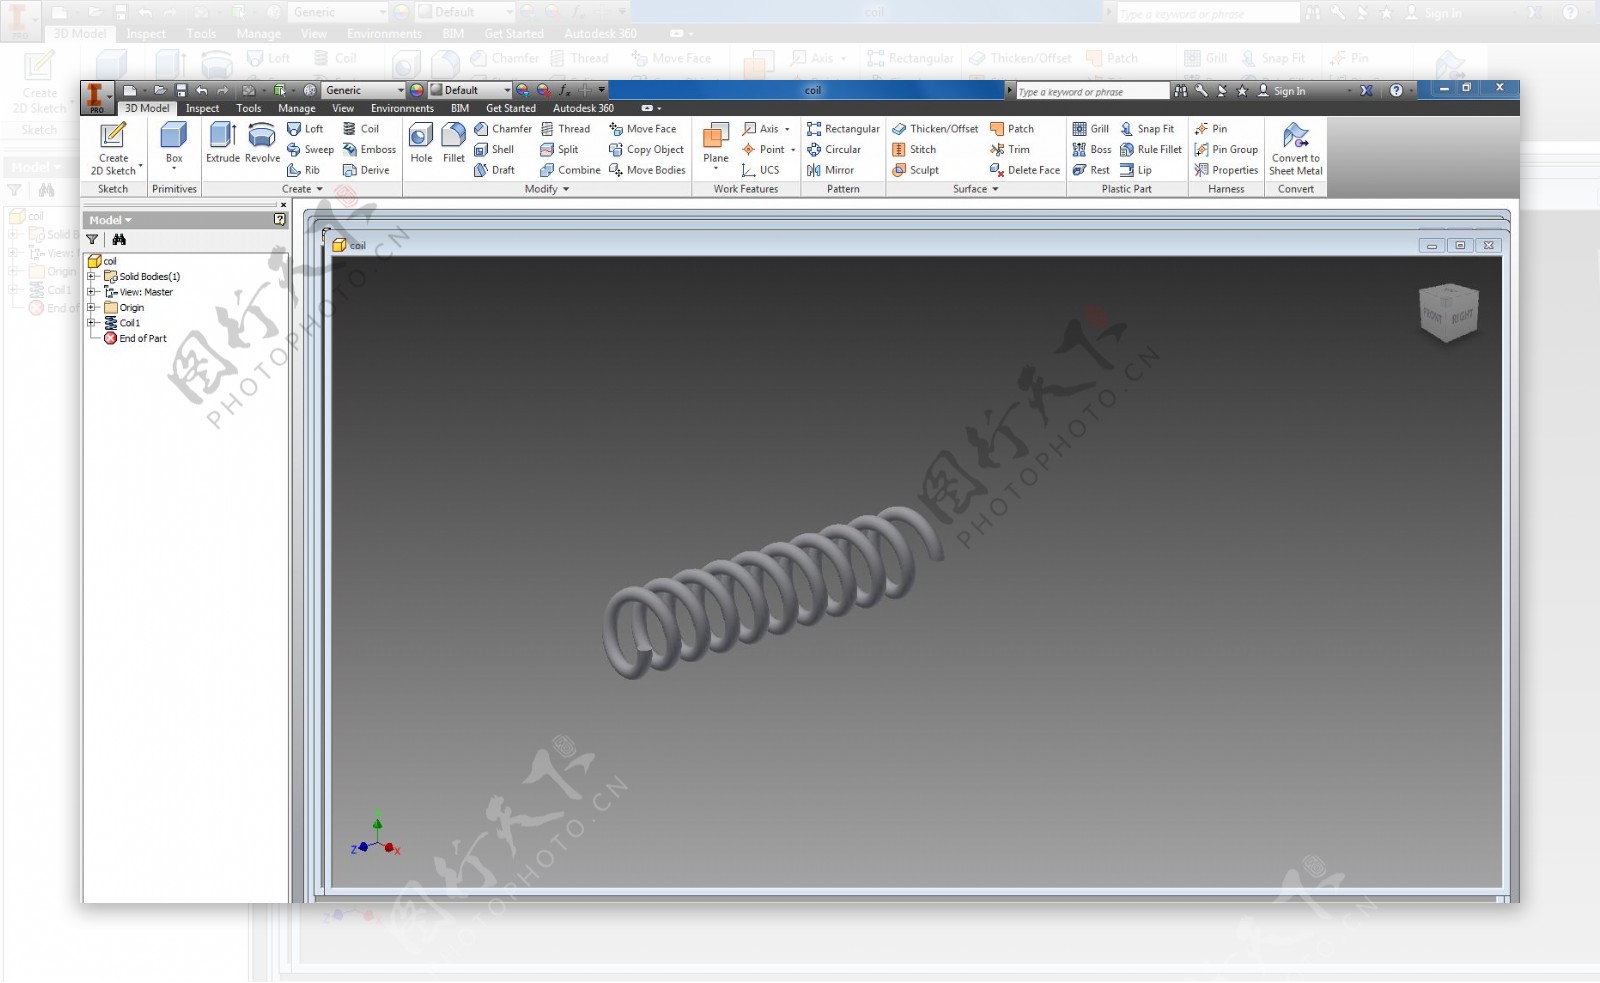Create a UCS work feature
Image resolution: width=1600 pixels, height=983 pixels.
761,170
